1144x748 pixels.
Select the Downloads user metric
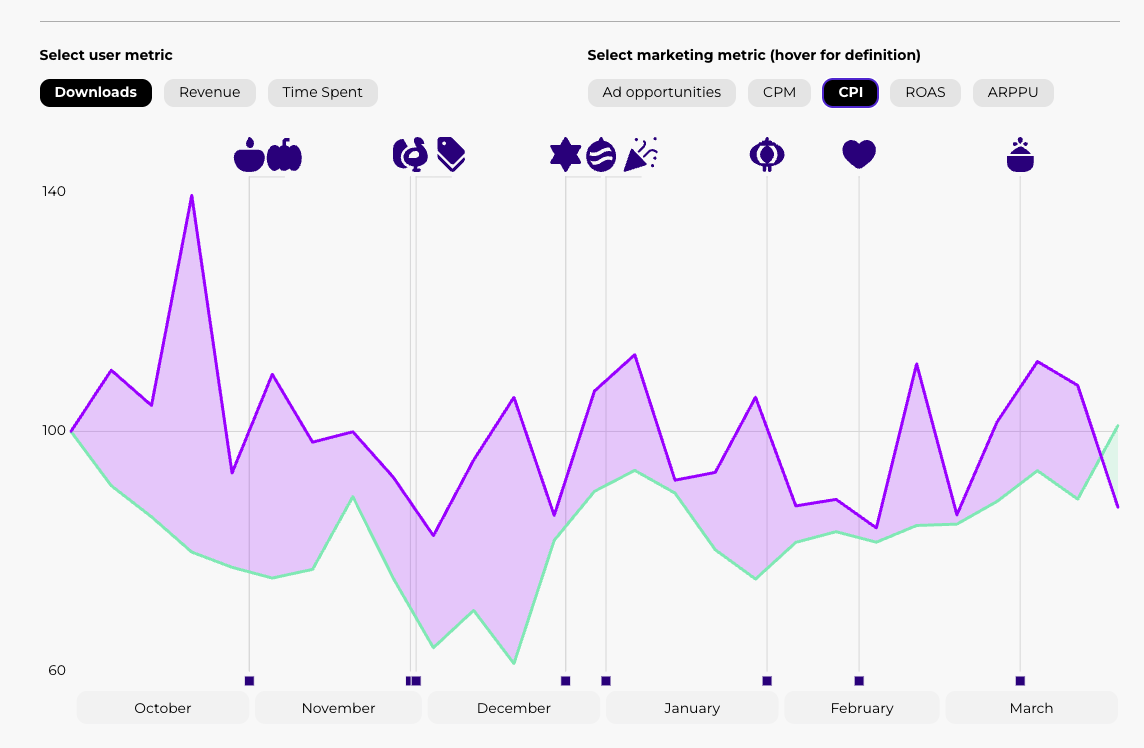pos(96,92)
